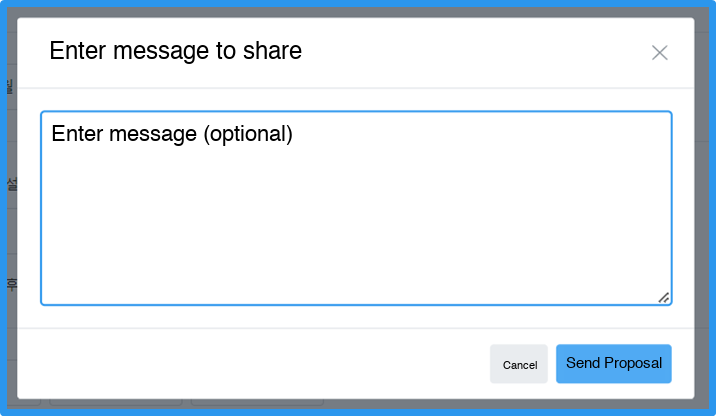This screenshot has height=416, width=716.
Task: Dismiss the share message modal via X
Action: [x=659, y=53]
